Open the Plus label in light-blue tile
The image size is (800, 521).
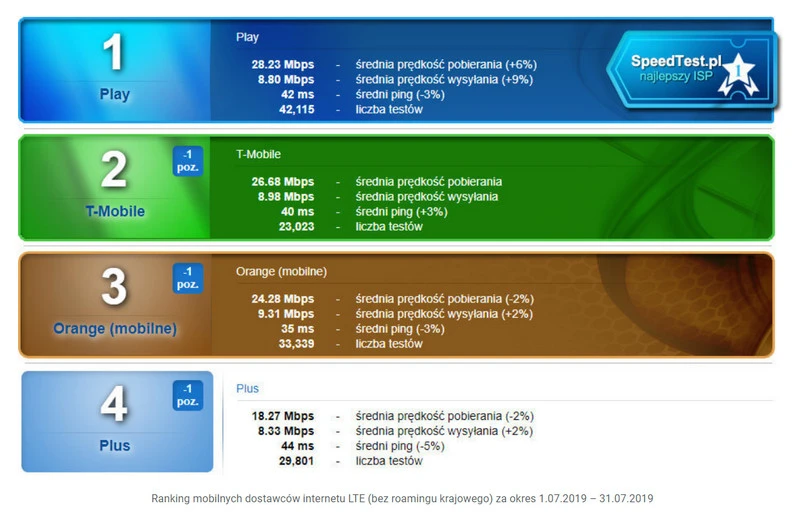(114, 446)
